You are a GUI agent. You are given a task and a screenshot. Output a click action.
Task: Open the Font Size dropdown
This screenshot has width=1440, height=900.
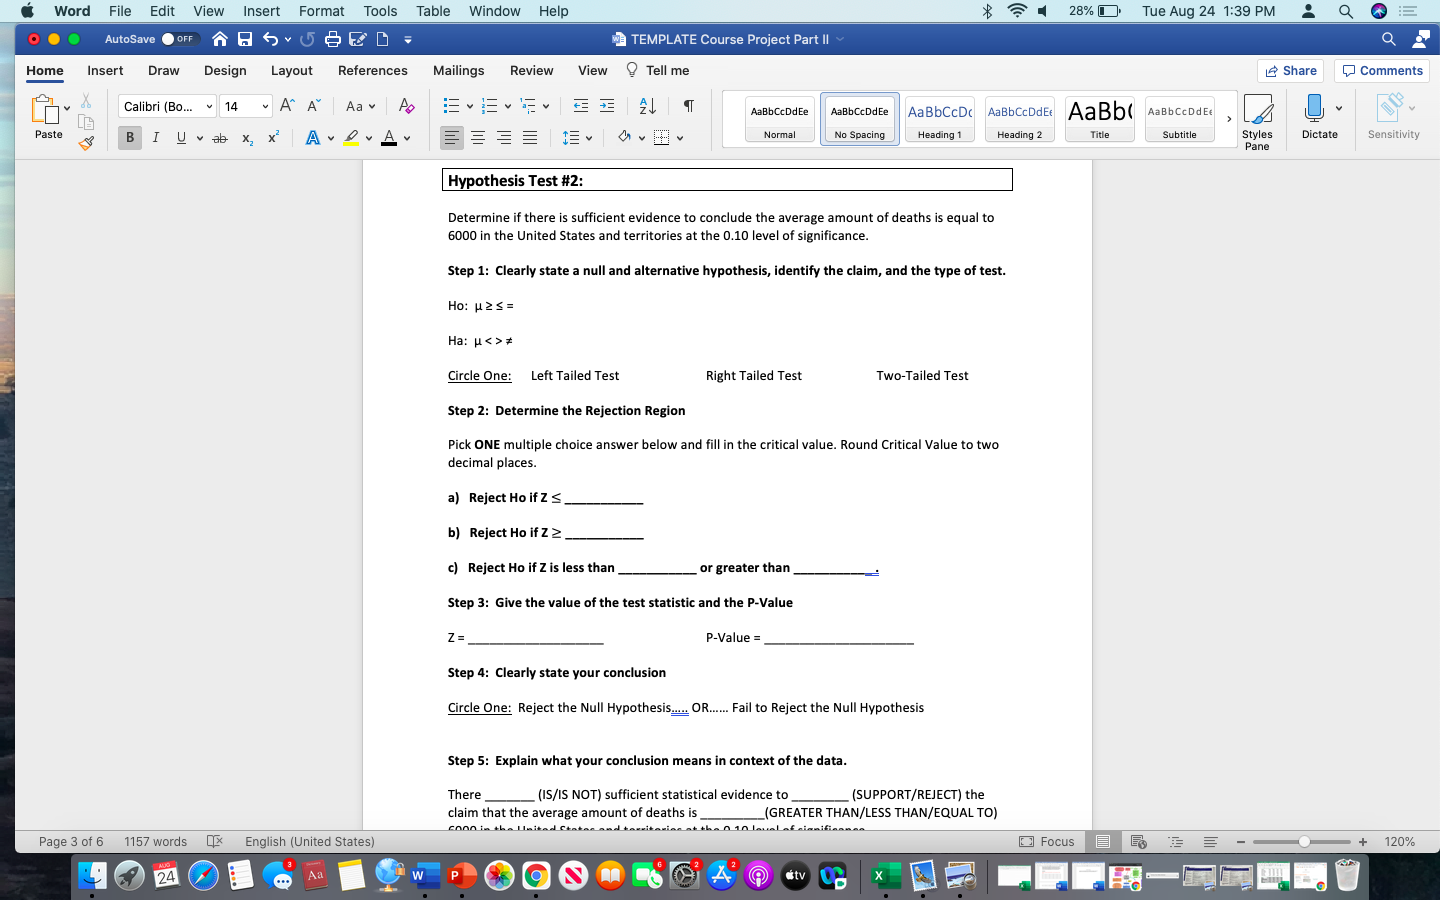pos(244,105)
